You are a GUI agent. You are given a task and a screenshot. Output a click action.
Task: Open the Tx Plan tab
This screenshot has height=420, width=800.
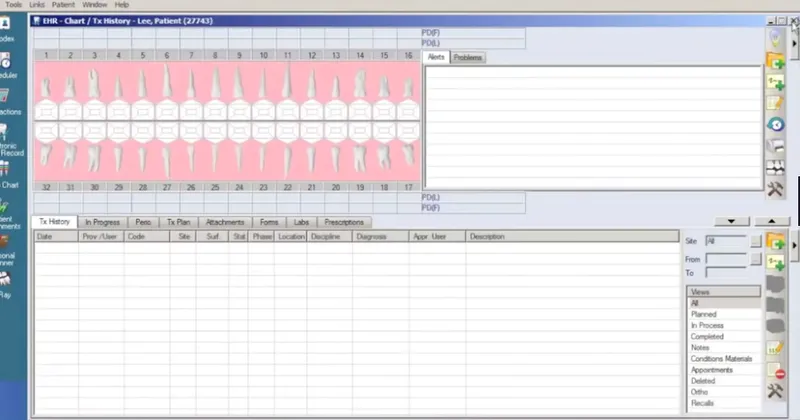tap(179, 222)
